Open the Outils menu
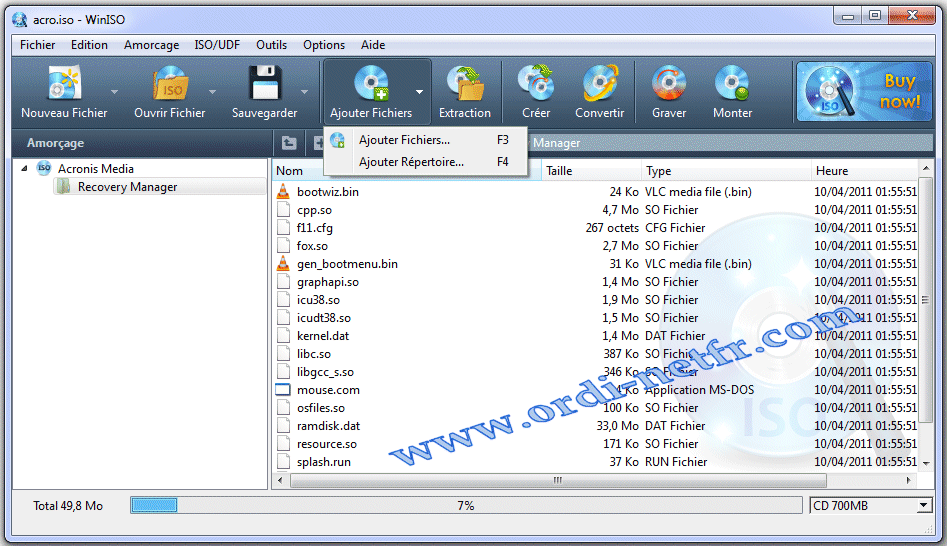 coord(271,45)
